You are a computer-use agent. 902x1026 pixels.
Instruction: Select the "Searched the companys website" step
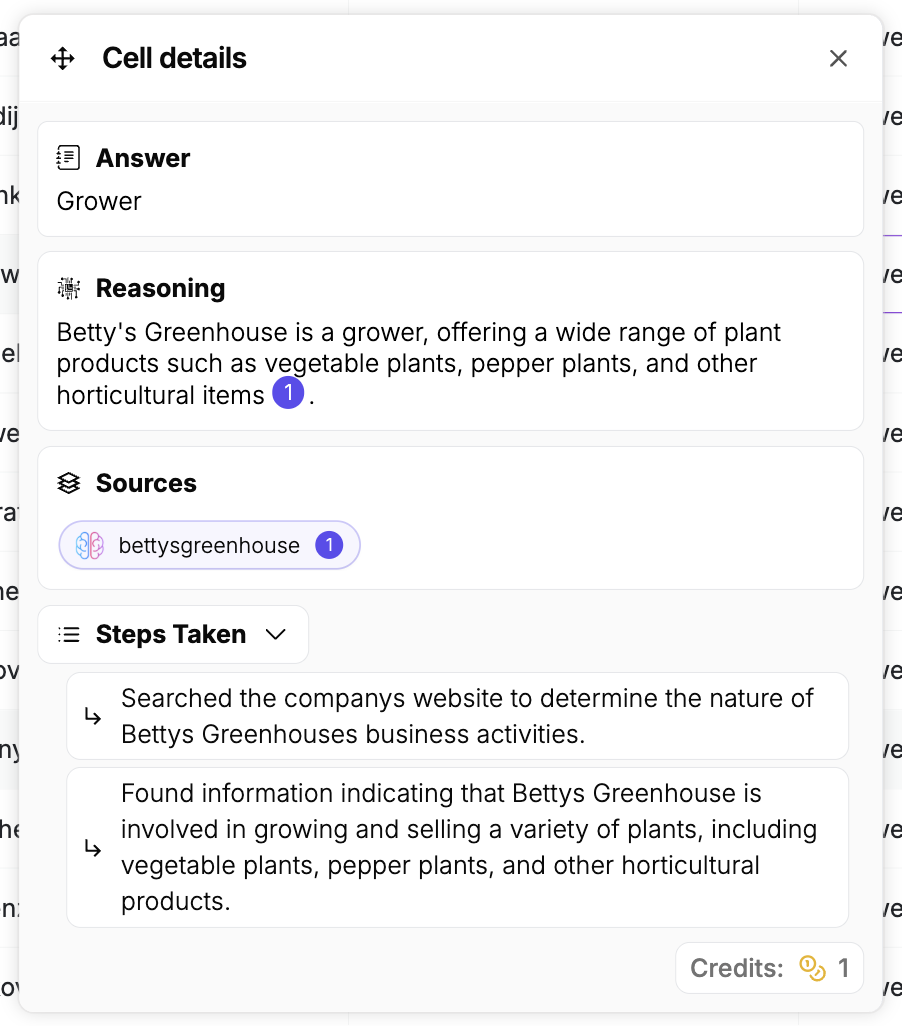click(467, 716)
